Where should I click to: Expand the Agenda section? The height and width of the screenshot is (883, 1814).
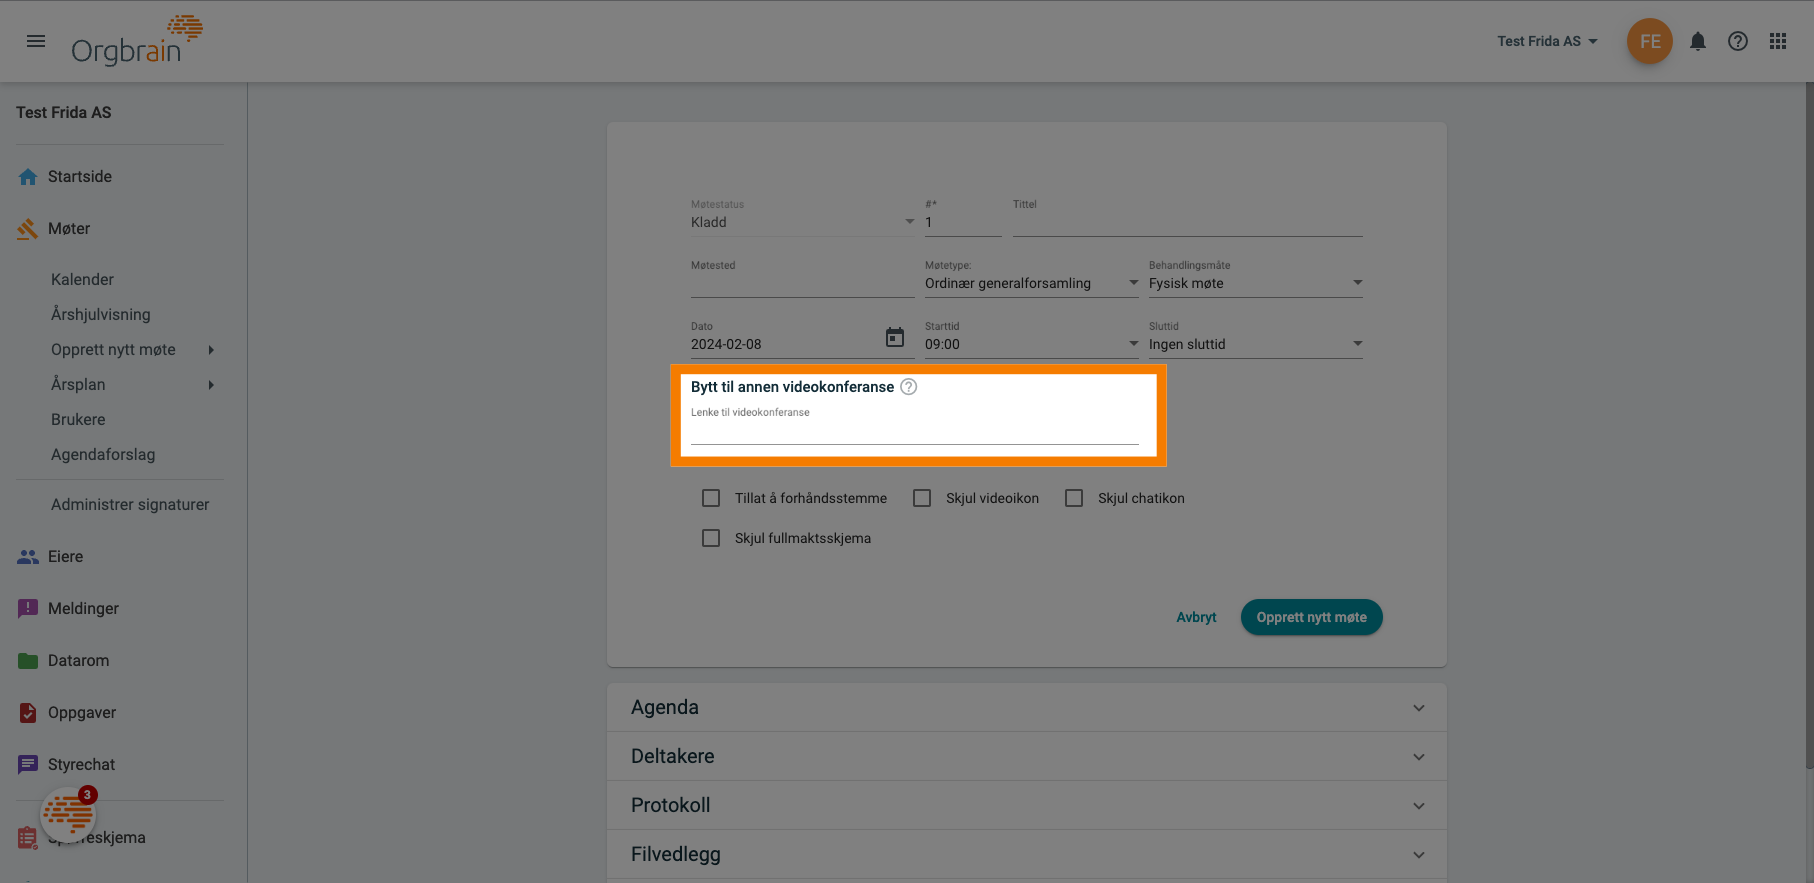coord(1026,708)
